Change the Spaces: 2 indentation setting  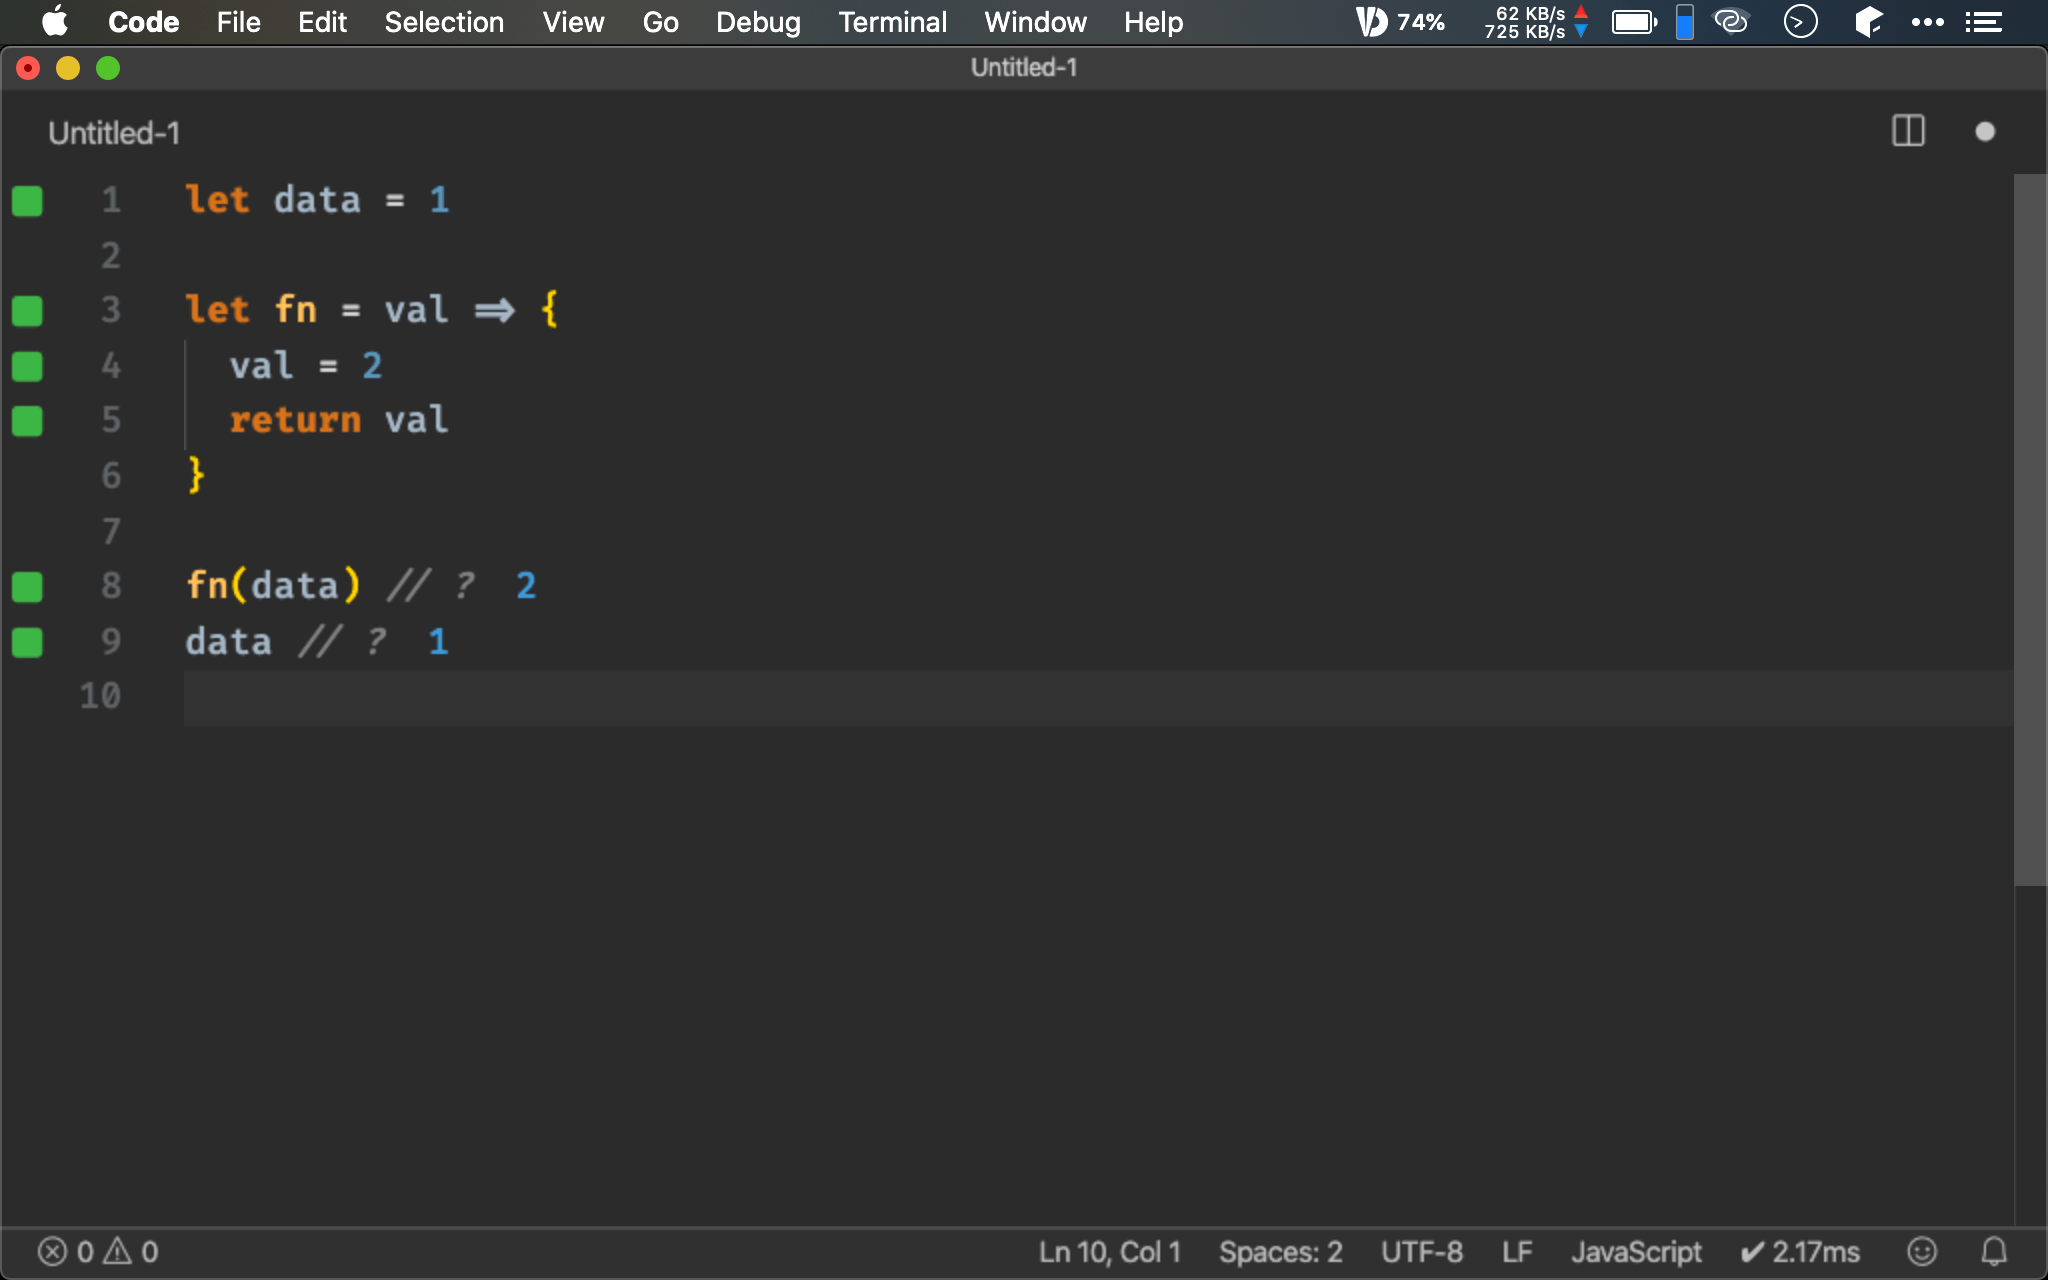(x=1280, y=1251)
